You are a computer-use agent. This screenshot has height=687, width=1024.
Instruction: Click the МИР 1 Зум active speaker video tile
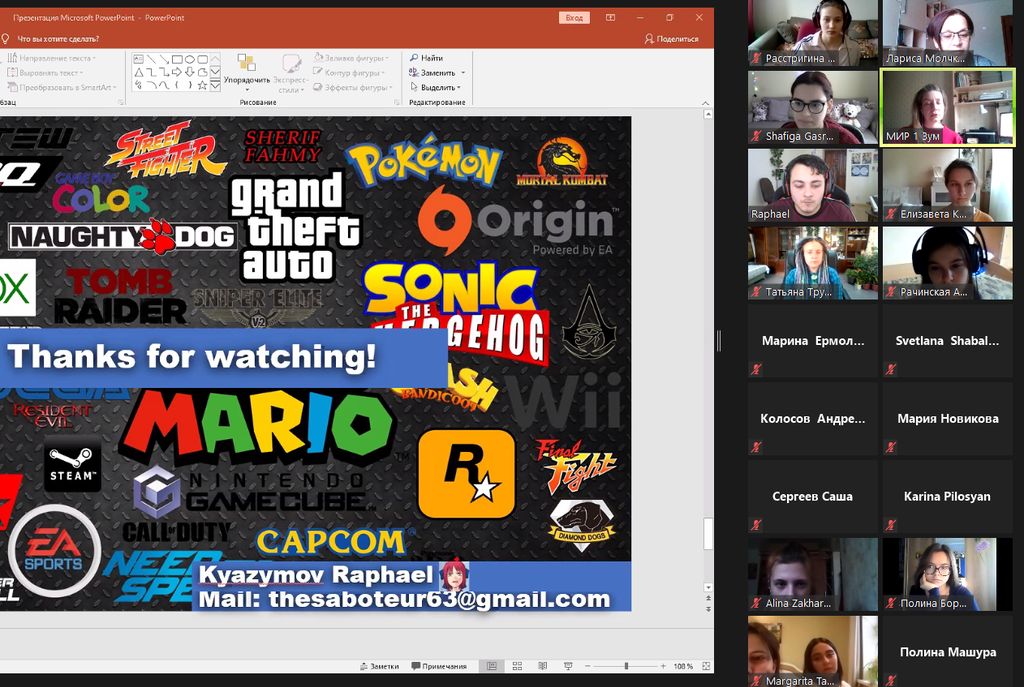pyautogui.click(x=948, y=107)
